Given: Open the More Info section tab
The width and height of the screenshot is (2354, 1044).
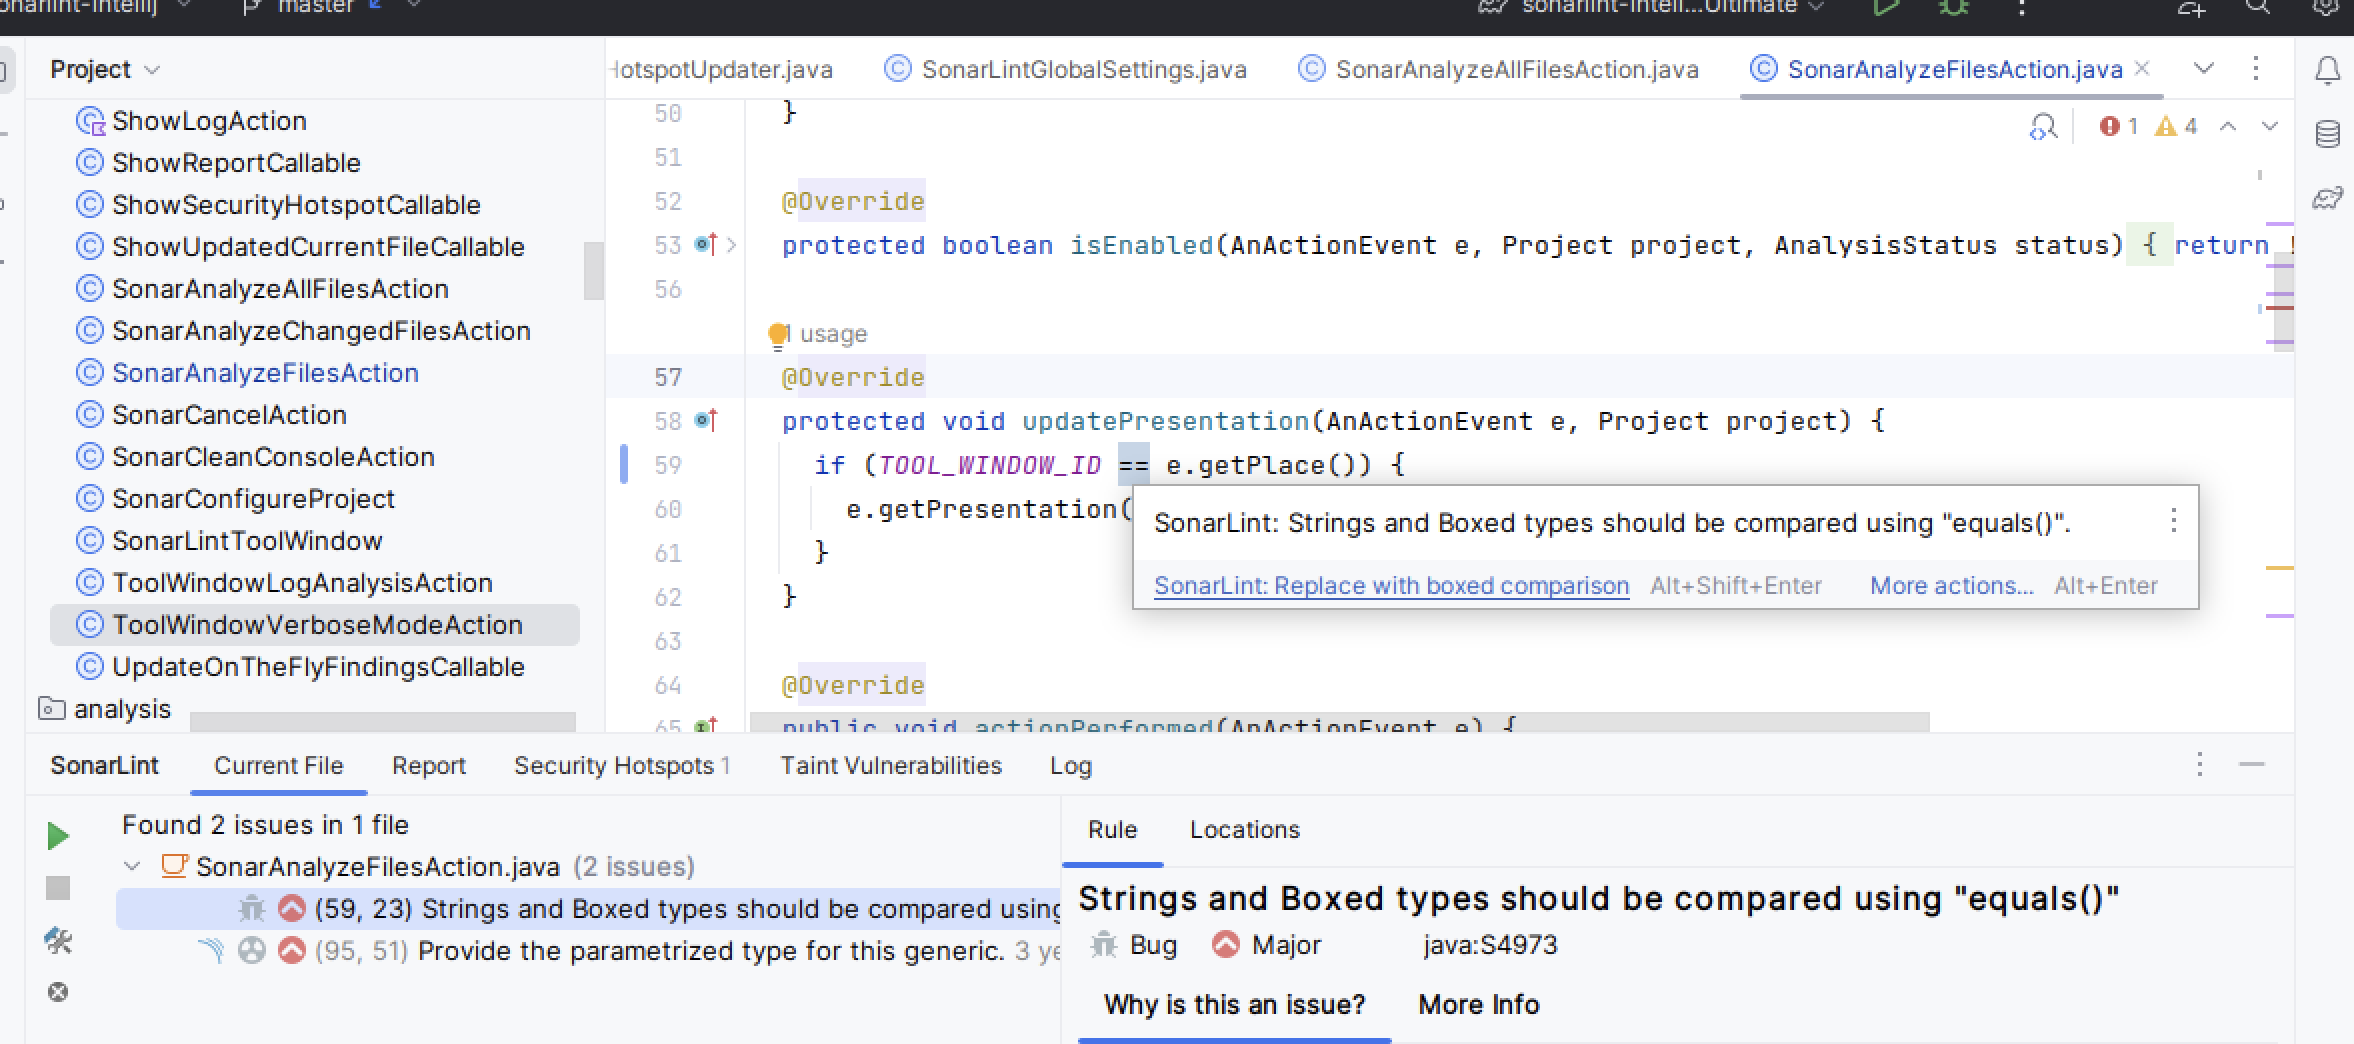Looking at the screenshot, I should [1478, 1004].
